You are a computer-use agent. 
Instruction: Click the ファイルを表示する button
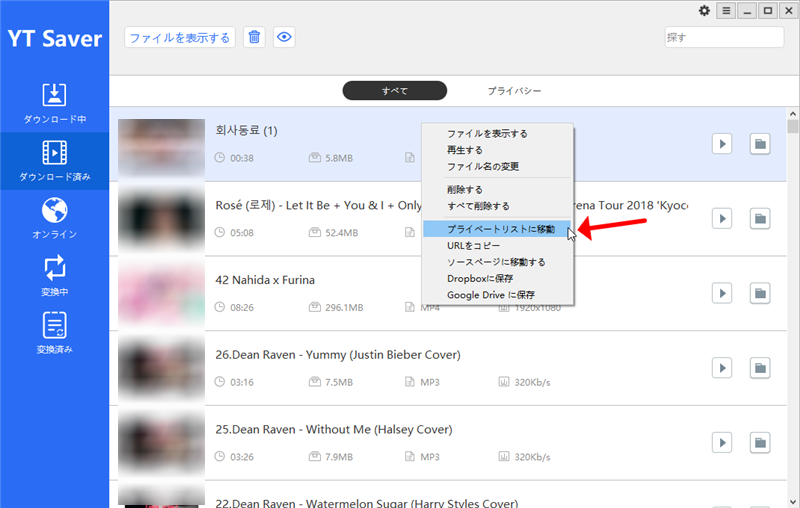pos(180,38)
